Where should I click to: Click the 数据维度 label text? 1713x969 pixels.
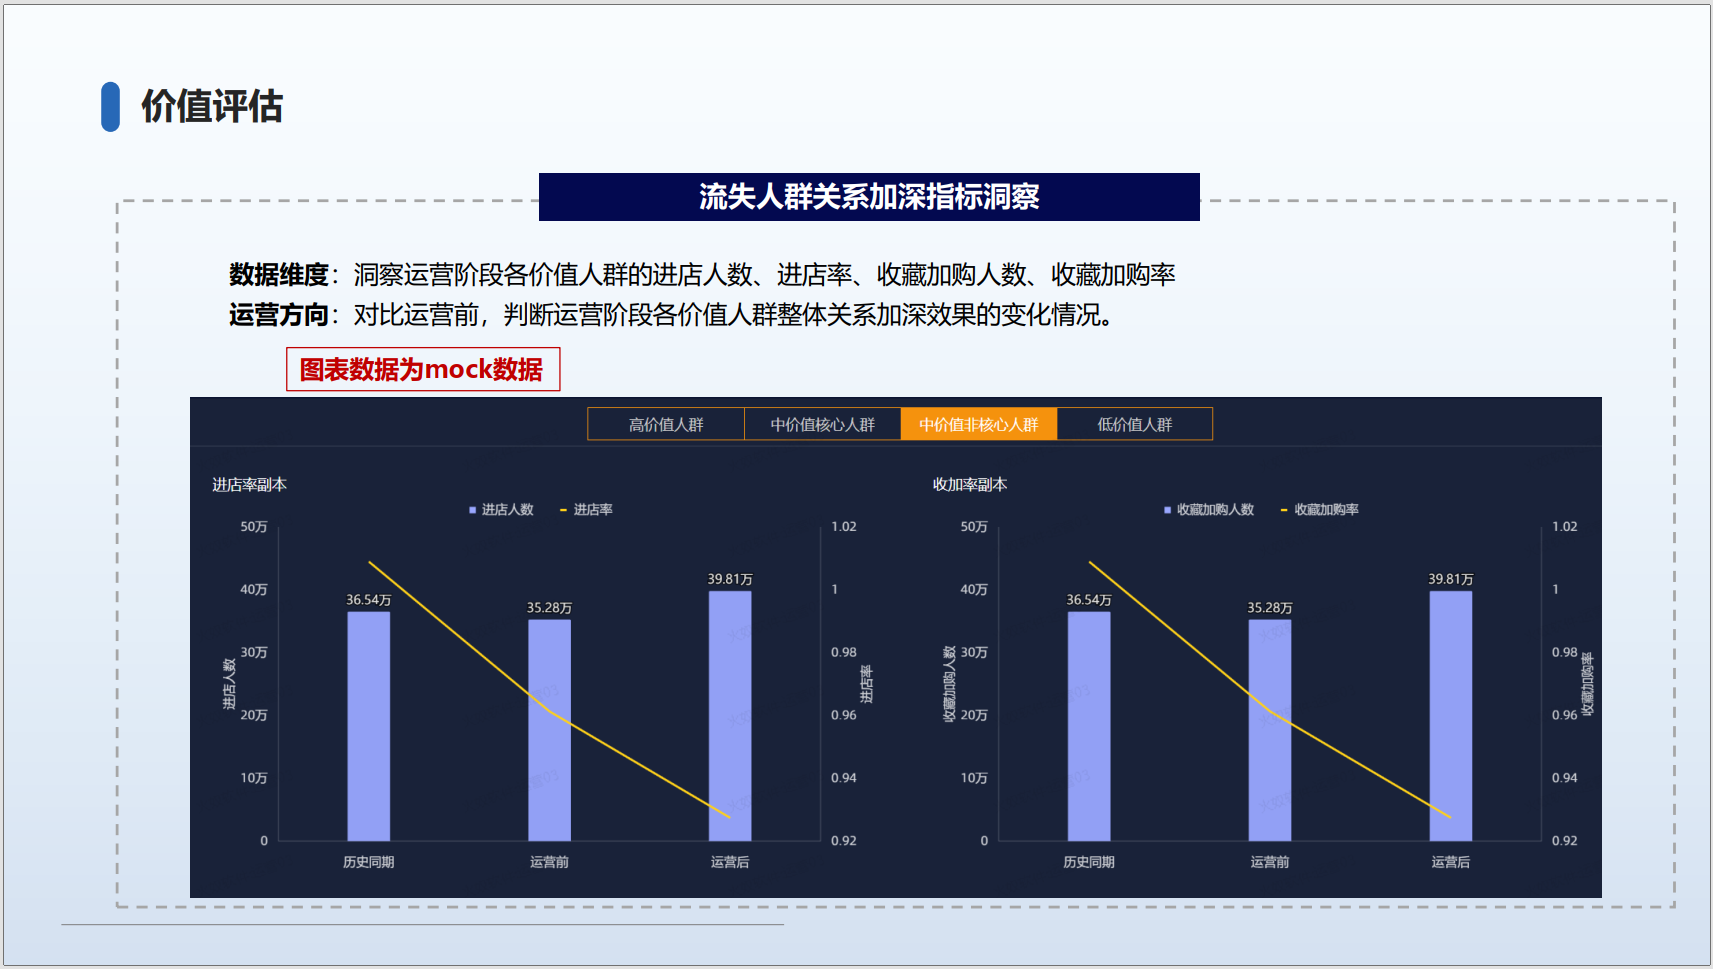tap(279, 275)
